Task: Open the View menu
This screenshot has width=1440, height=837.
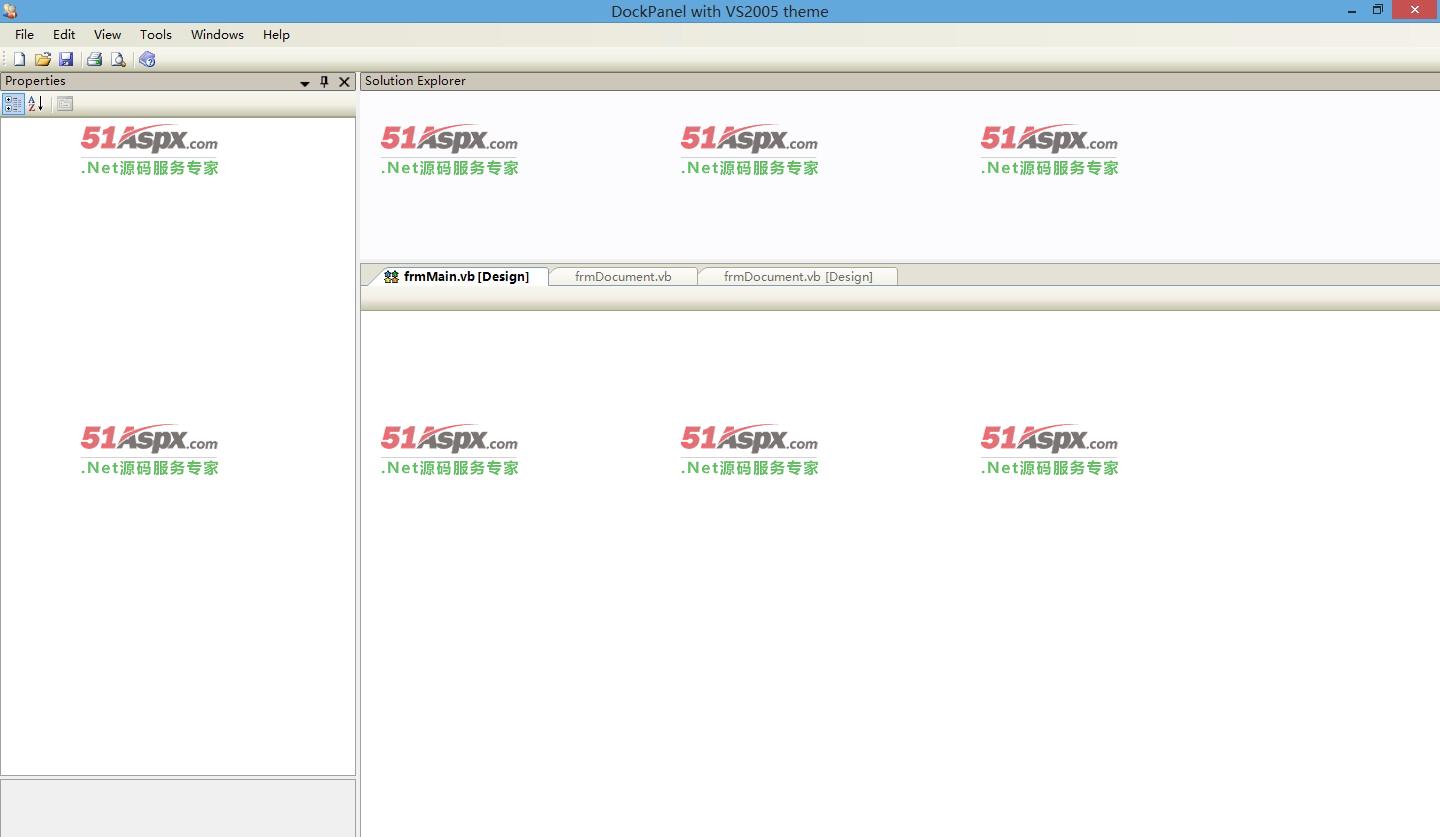Action: tap(107, 34)
